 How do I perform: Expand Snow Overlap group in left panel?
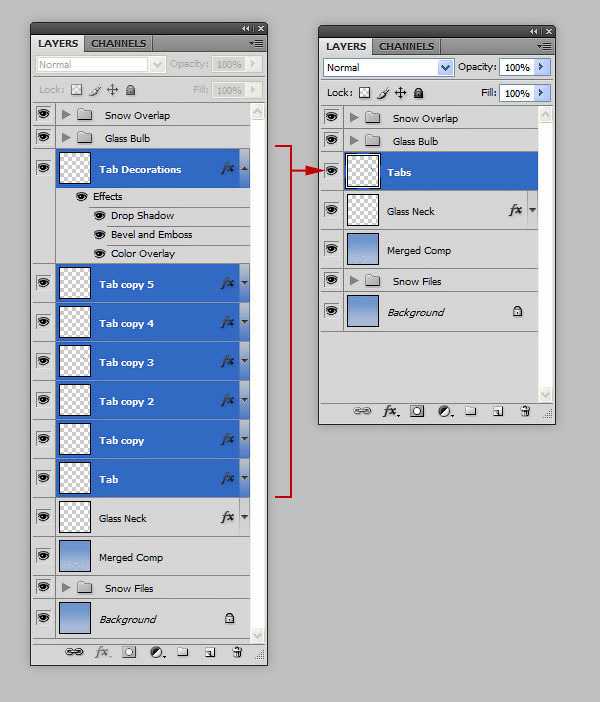point(66,114)
